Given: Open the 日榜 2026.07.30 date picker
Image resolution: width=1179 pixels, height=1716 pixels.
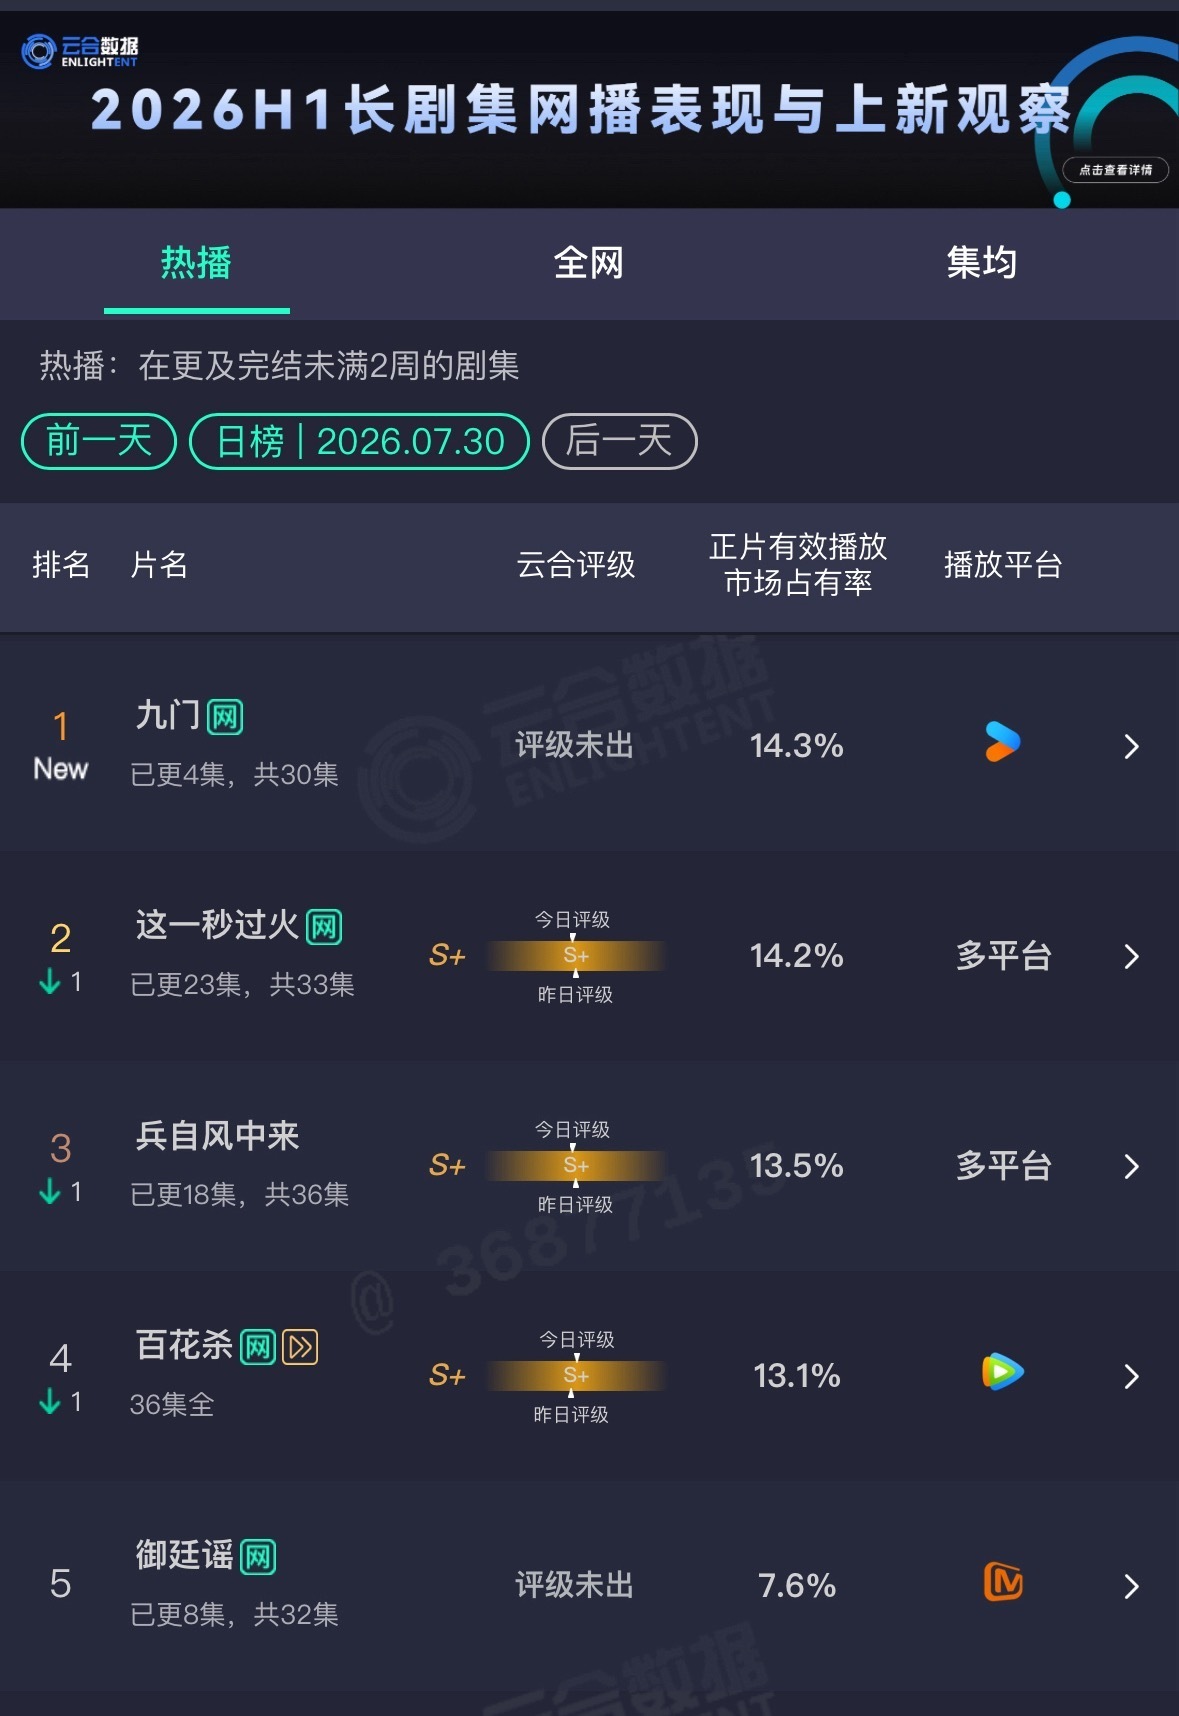Looking at the screenshot, I should pos(359,441).
